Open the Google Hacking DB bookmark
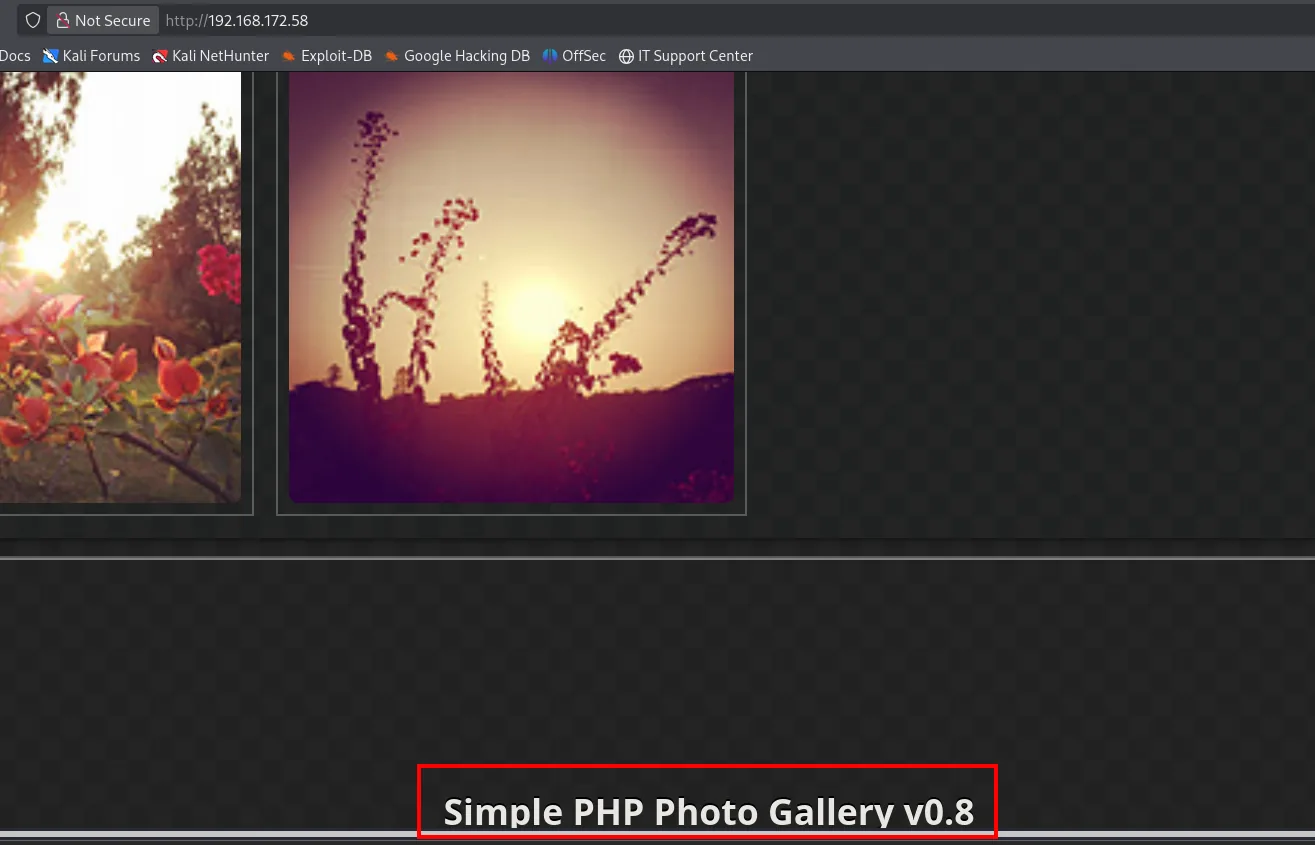 pos(457,56)
